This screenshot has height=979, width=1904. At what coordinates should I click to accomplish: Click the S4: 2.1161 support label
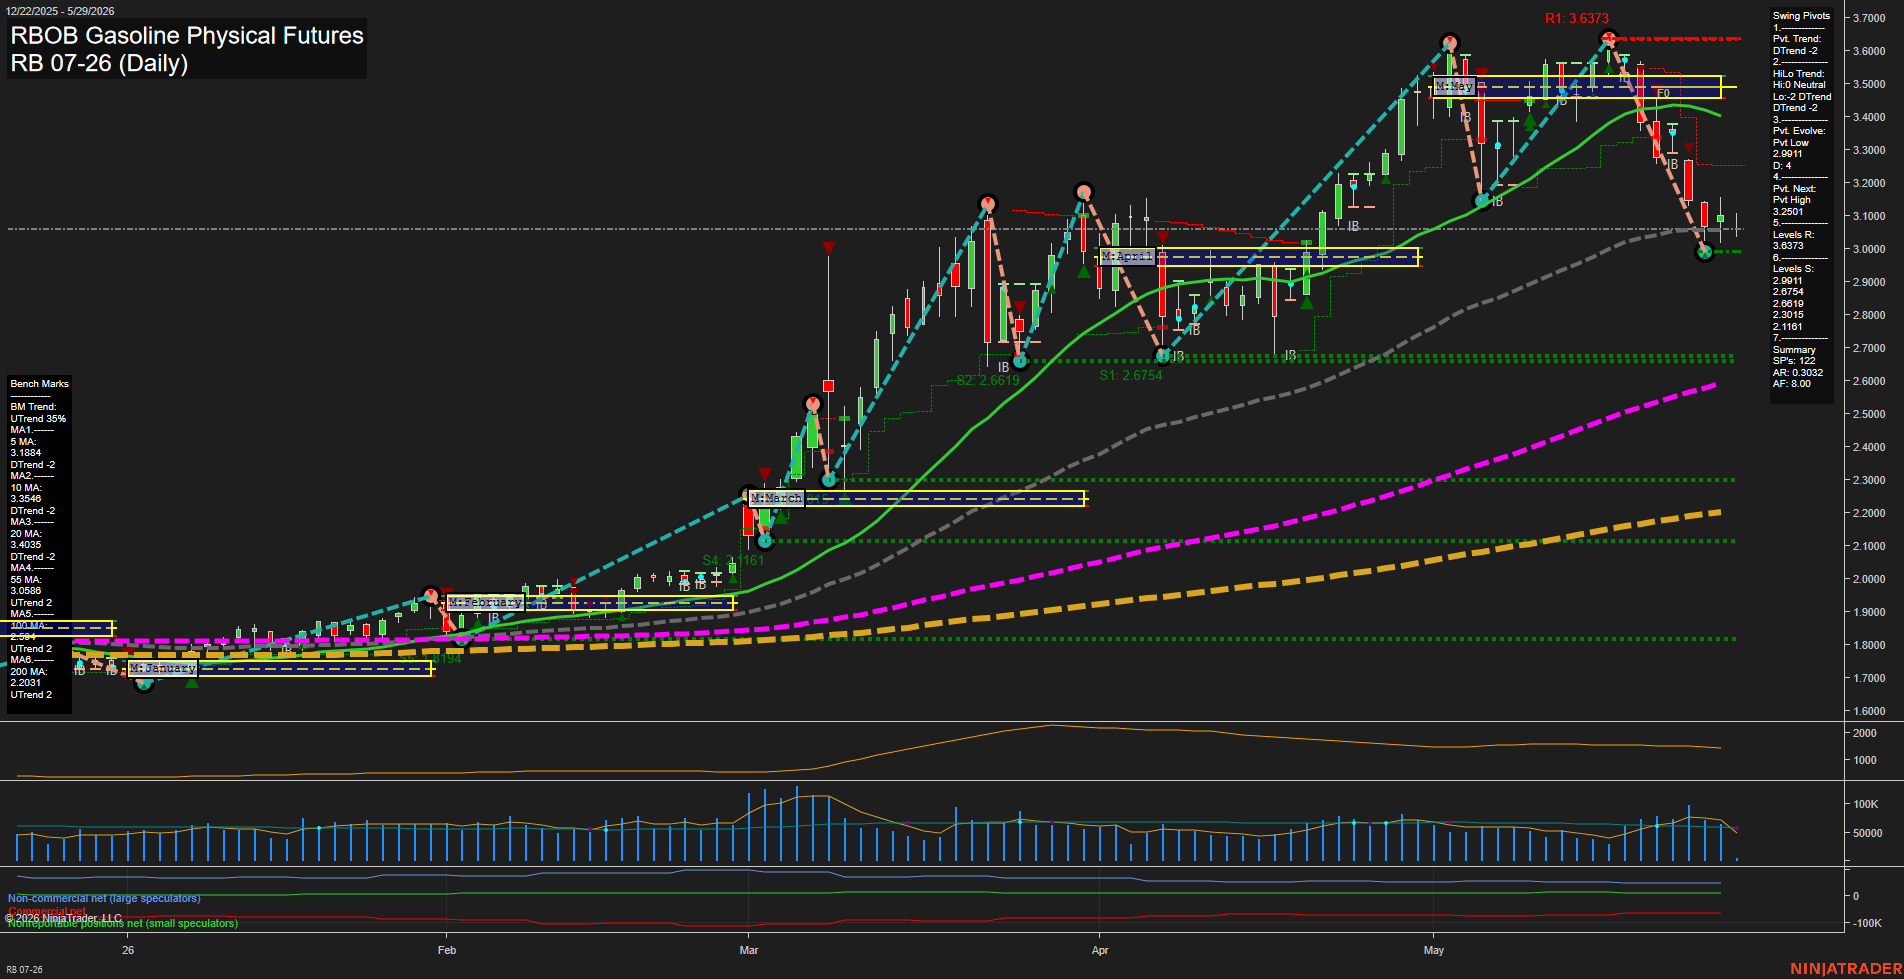pyautogui.click(x=733, y=560)
